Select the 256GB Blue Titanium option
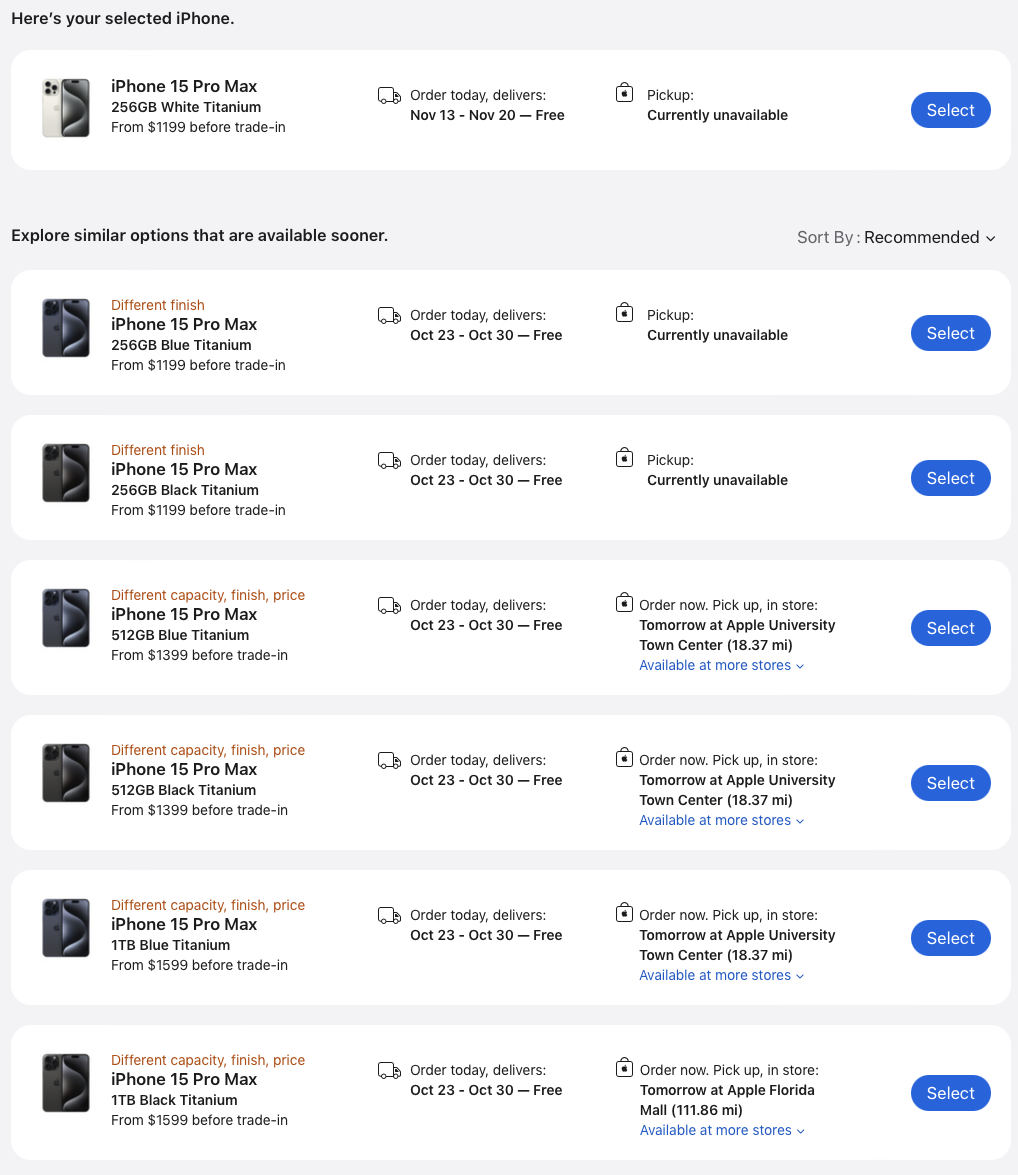This screenshot has width=1018, height=1175. coord(950,333)
